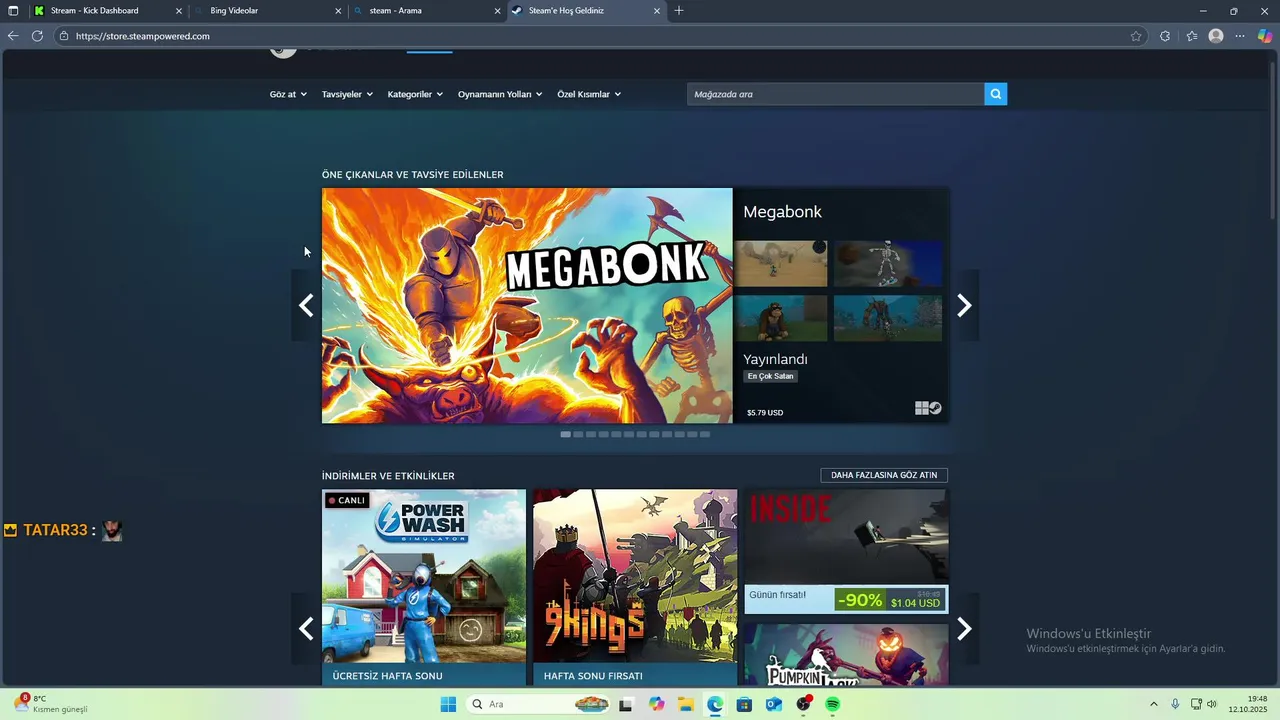Open Outlook from the taskbar

point(773,704)
